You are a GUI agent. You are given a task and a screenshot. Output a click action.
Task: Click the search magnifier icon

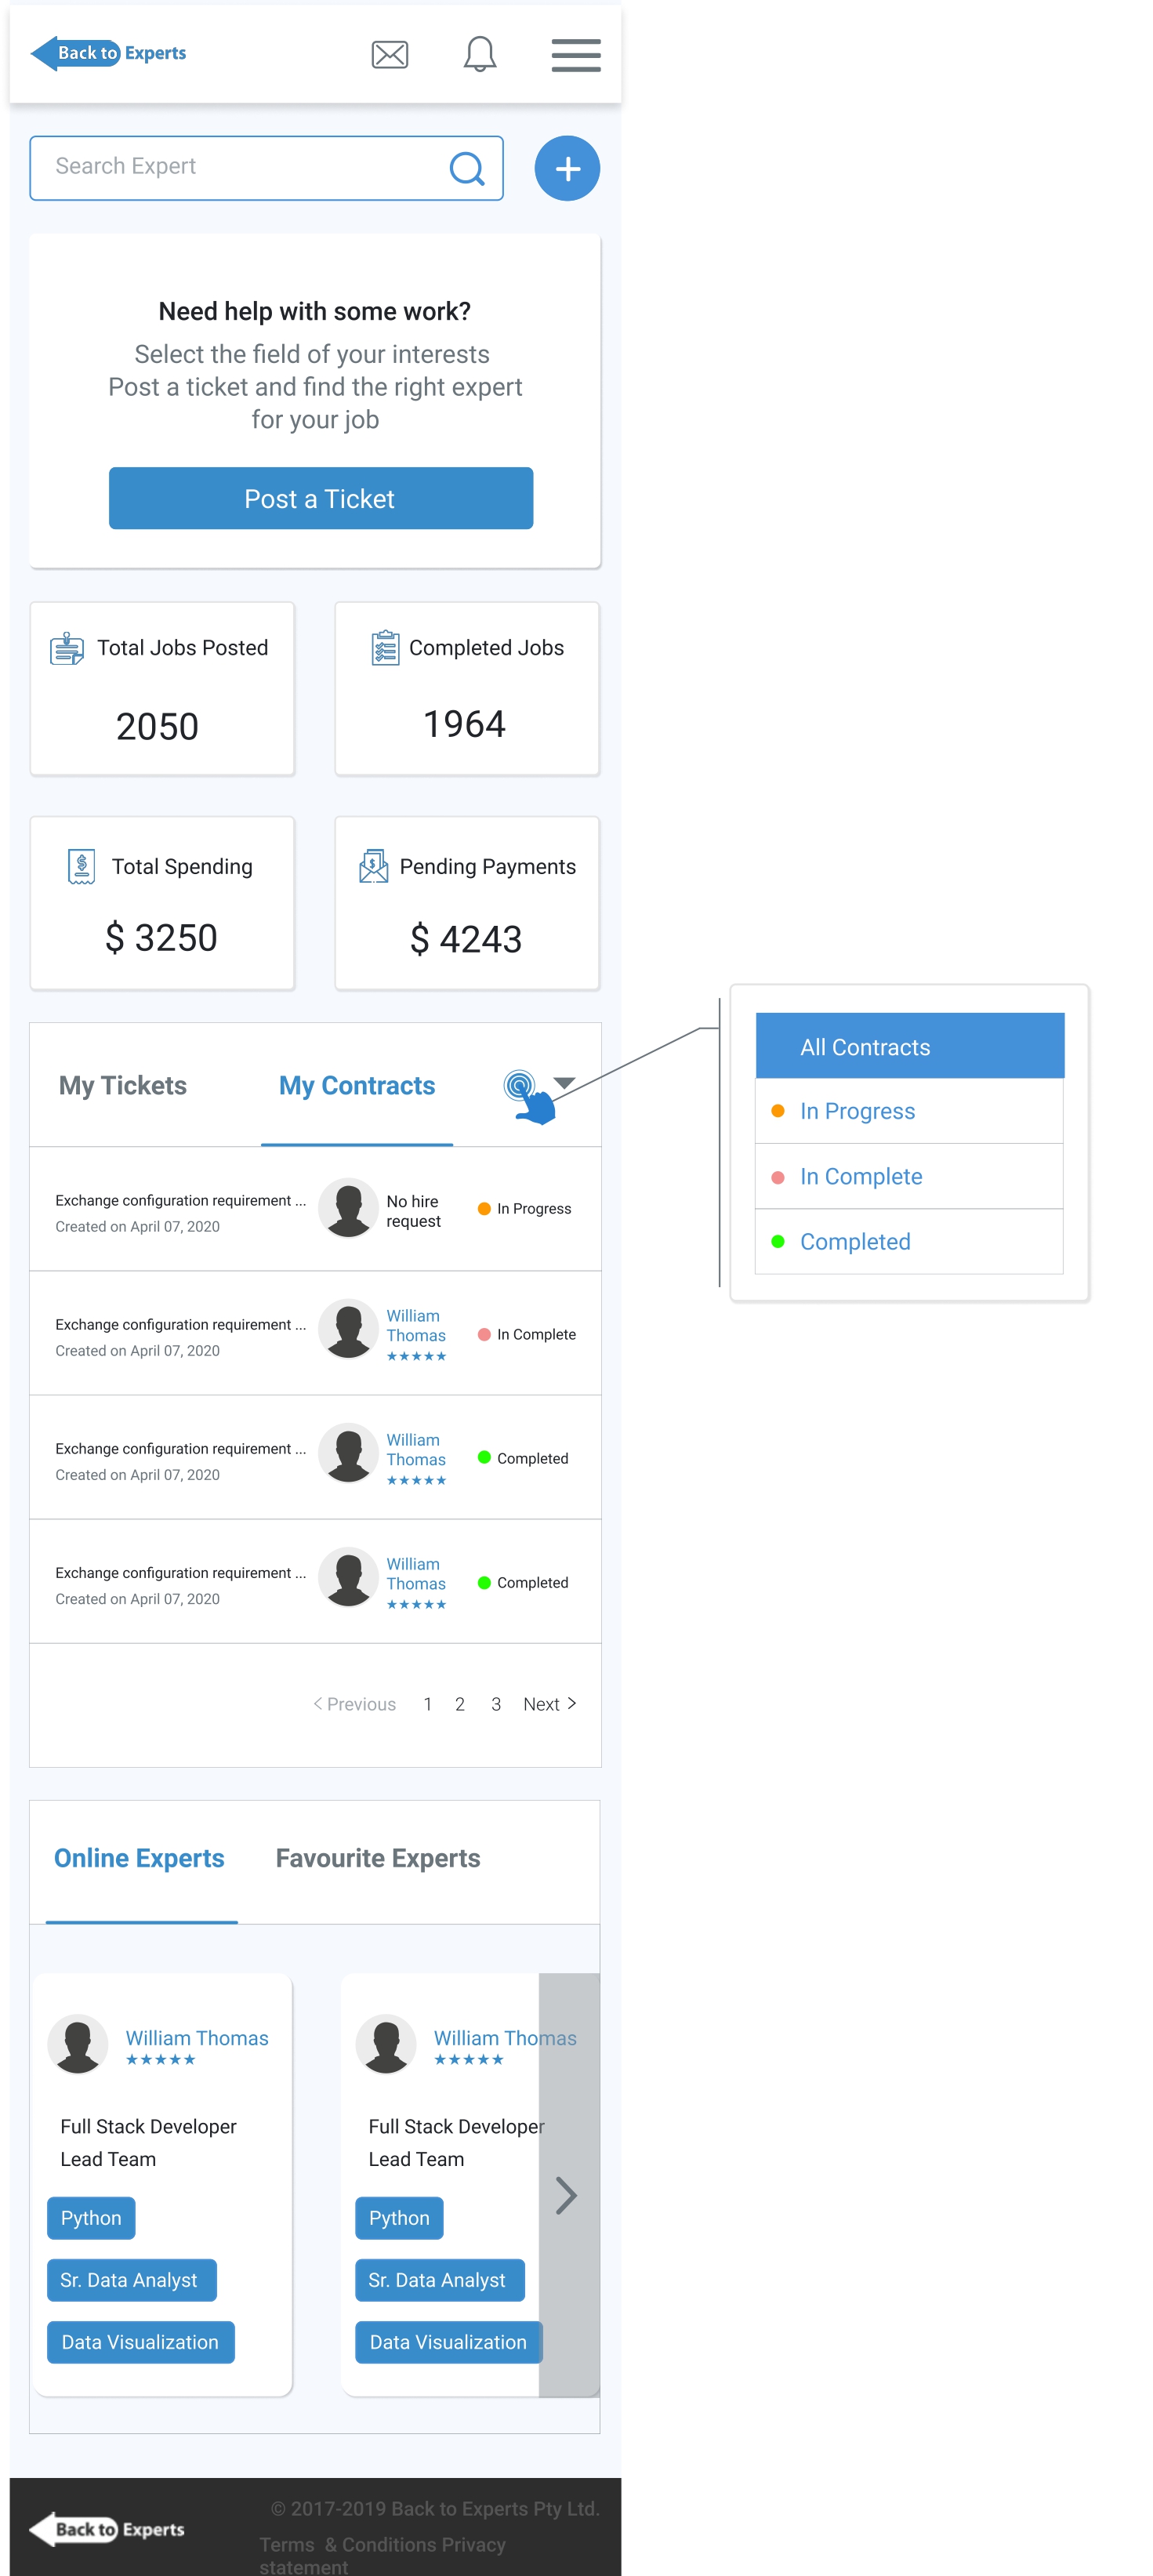pyautogui.click(x=466, y=168)
